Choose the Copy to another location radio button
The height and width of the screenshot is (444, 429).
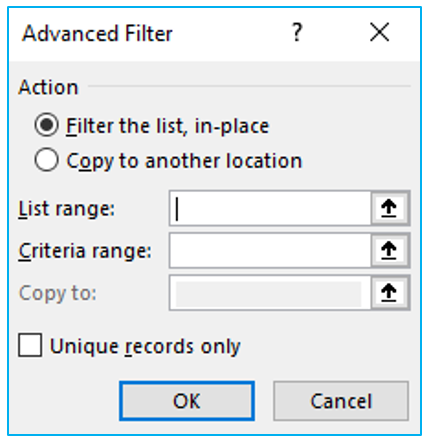pos(47,160)
